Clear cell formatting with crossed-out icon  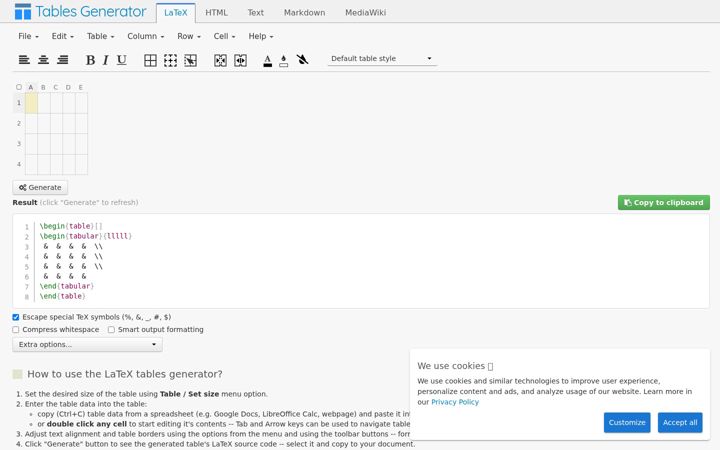(x=302, y=59)
